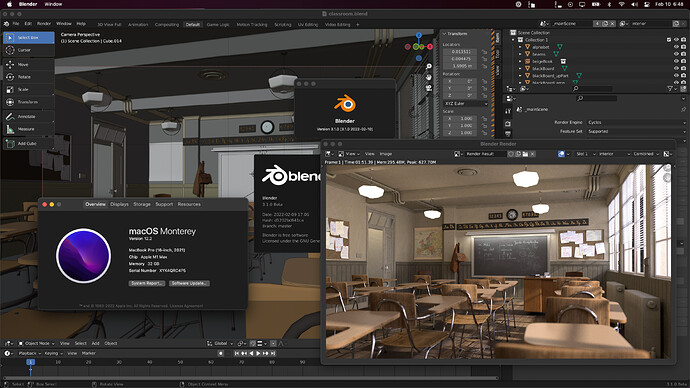Click the zoom magnifier viewport gizmo

point(429,66)
